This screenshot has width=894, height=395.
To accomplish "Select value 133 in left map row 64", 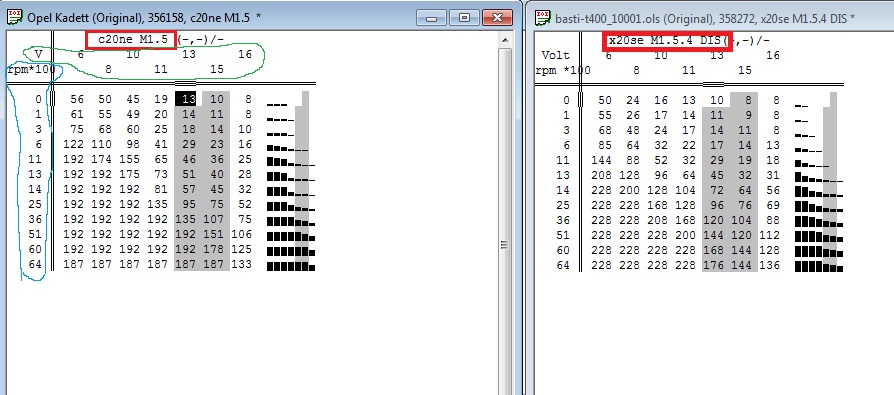I will tap(241, 264).
